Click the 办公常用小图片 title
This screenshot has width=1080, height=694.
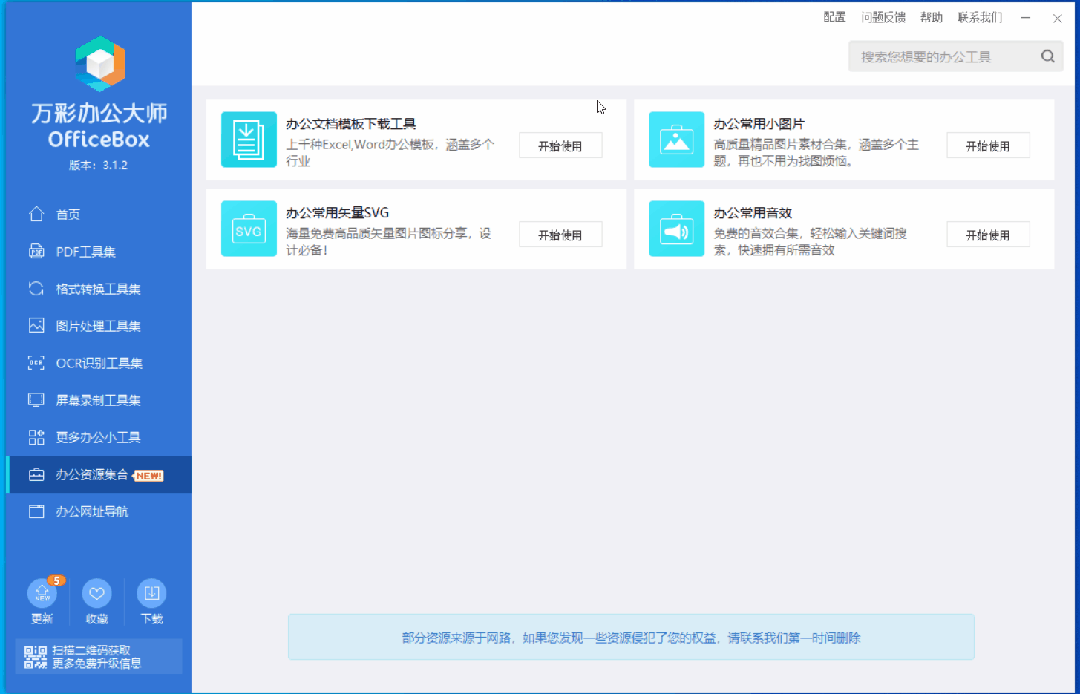click(x=759, y=124)
